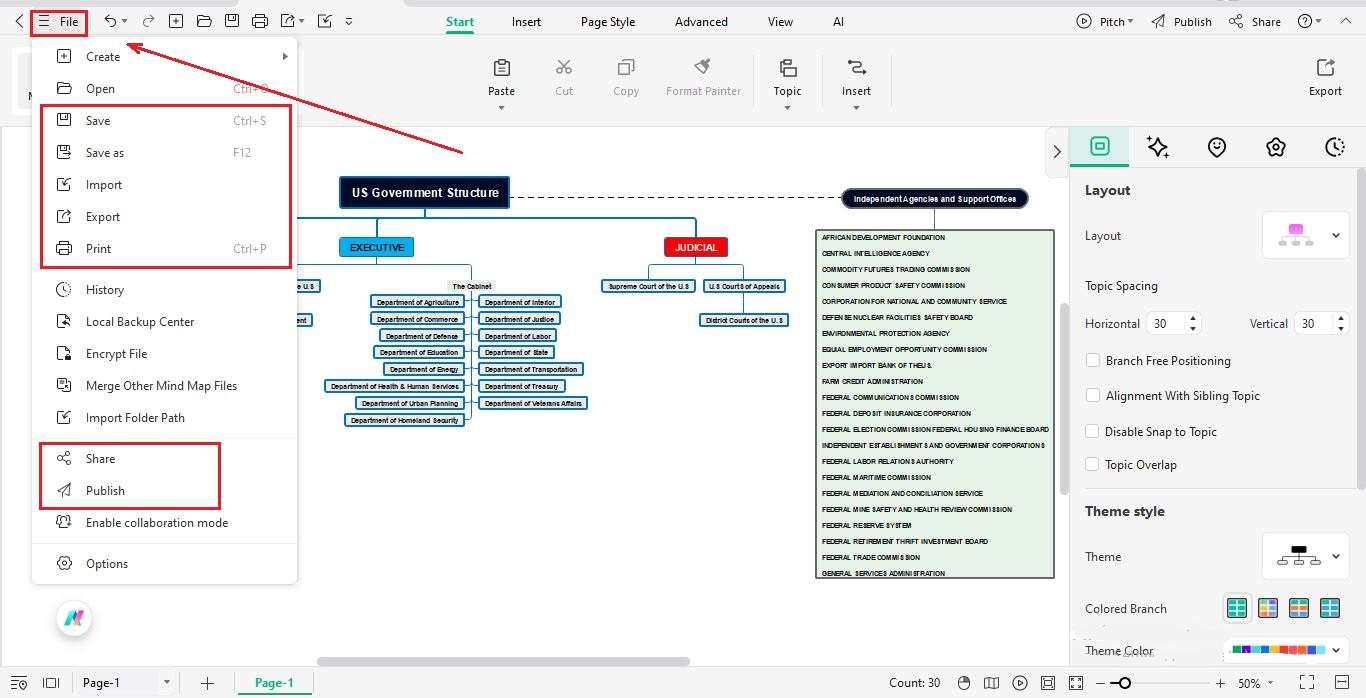Click the Copy icon in the ribbon
This screenshot has height=698, width=1366.
pos(626,67)
